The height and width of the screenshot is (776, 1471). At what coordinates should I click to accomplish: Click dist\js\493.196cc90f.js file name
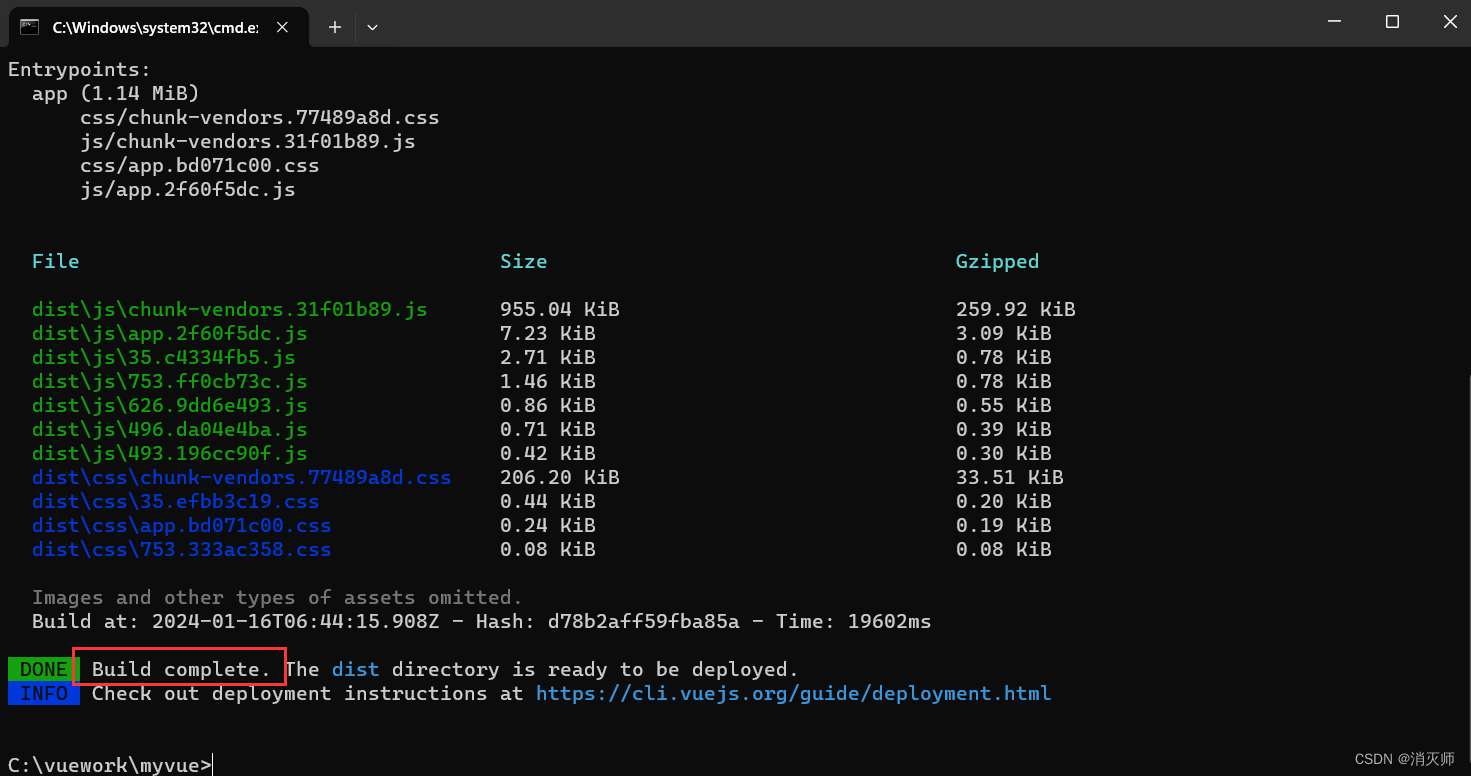[x=175, y=453]
